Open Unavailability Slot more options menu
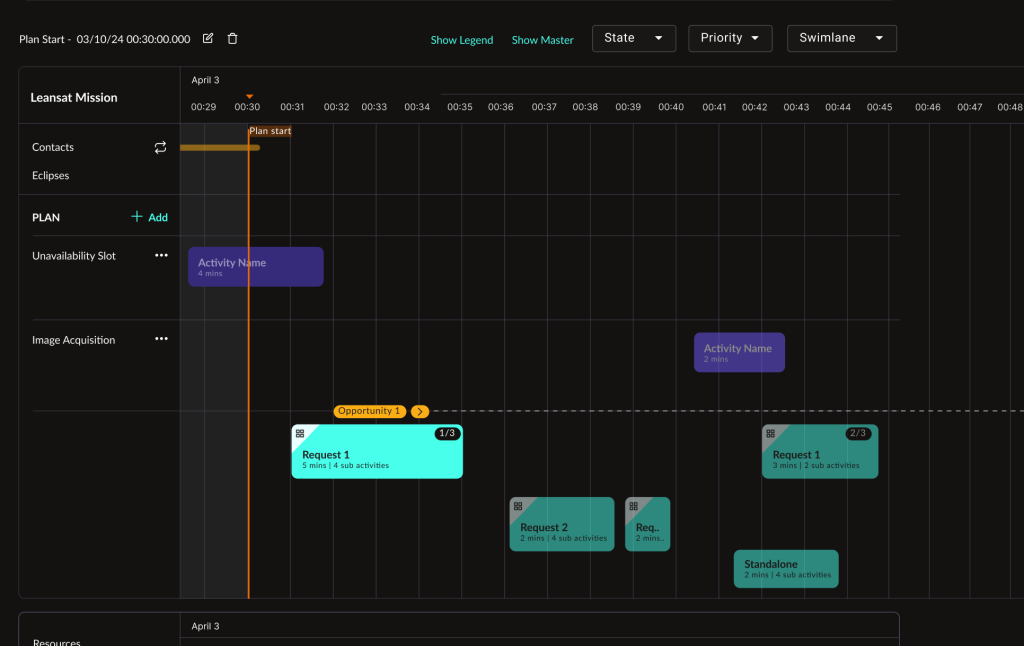 point(161,255)
